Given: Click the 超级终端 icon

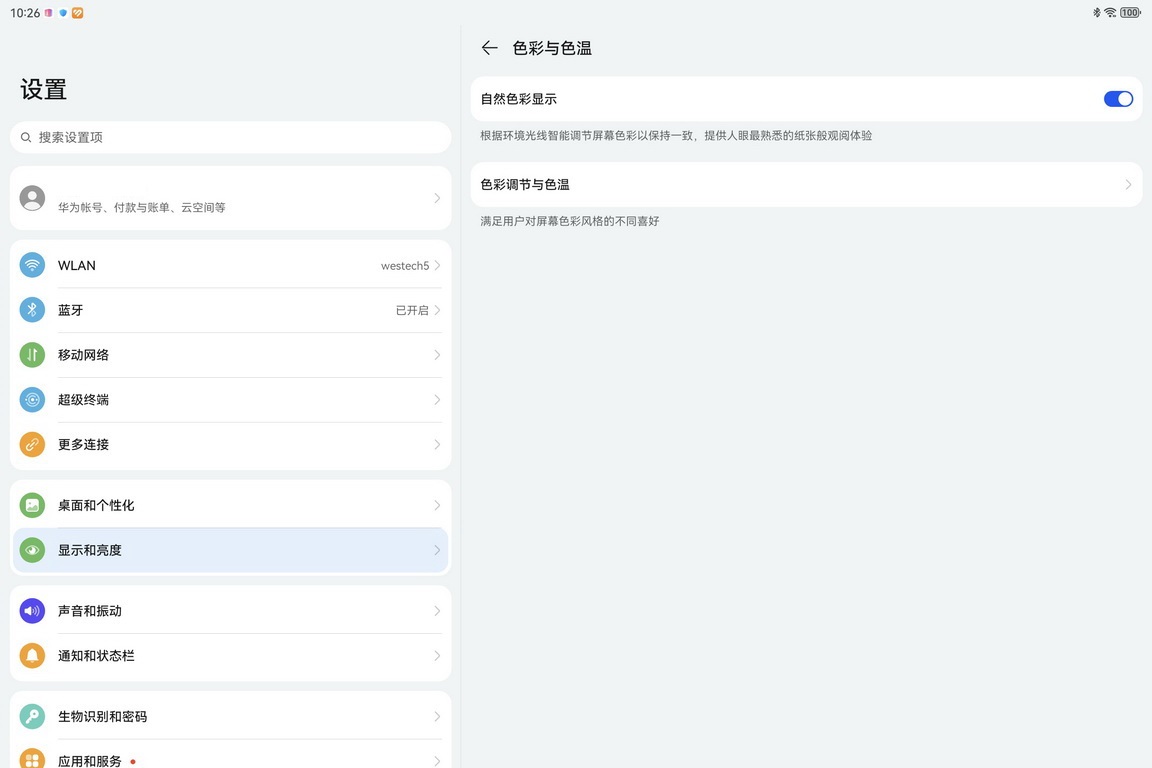Looking at the screenshot, I should tap(32, 400).
